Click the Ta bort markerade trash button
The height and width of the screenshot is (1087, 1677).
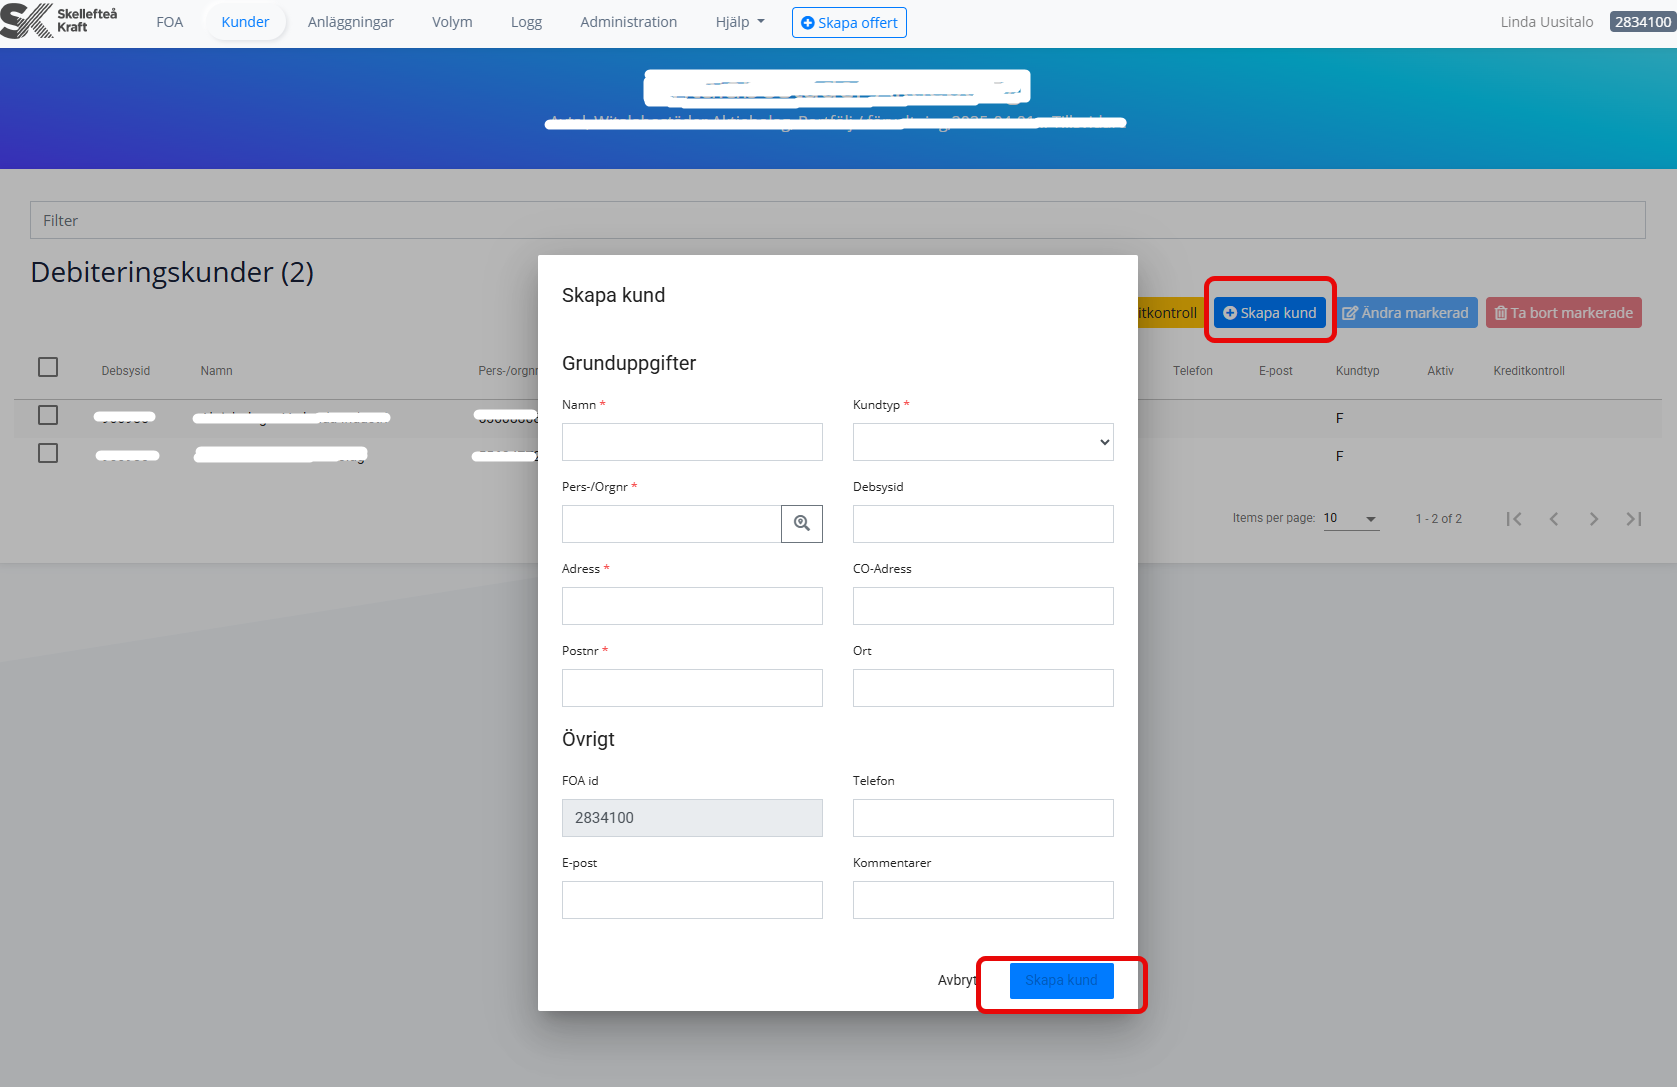pyautogui.click(x=1563, y=313)
